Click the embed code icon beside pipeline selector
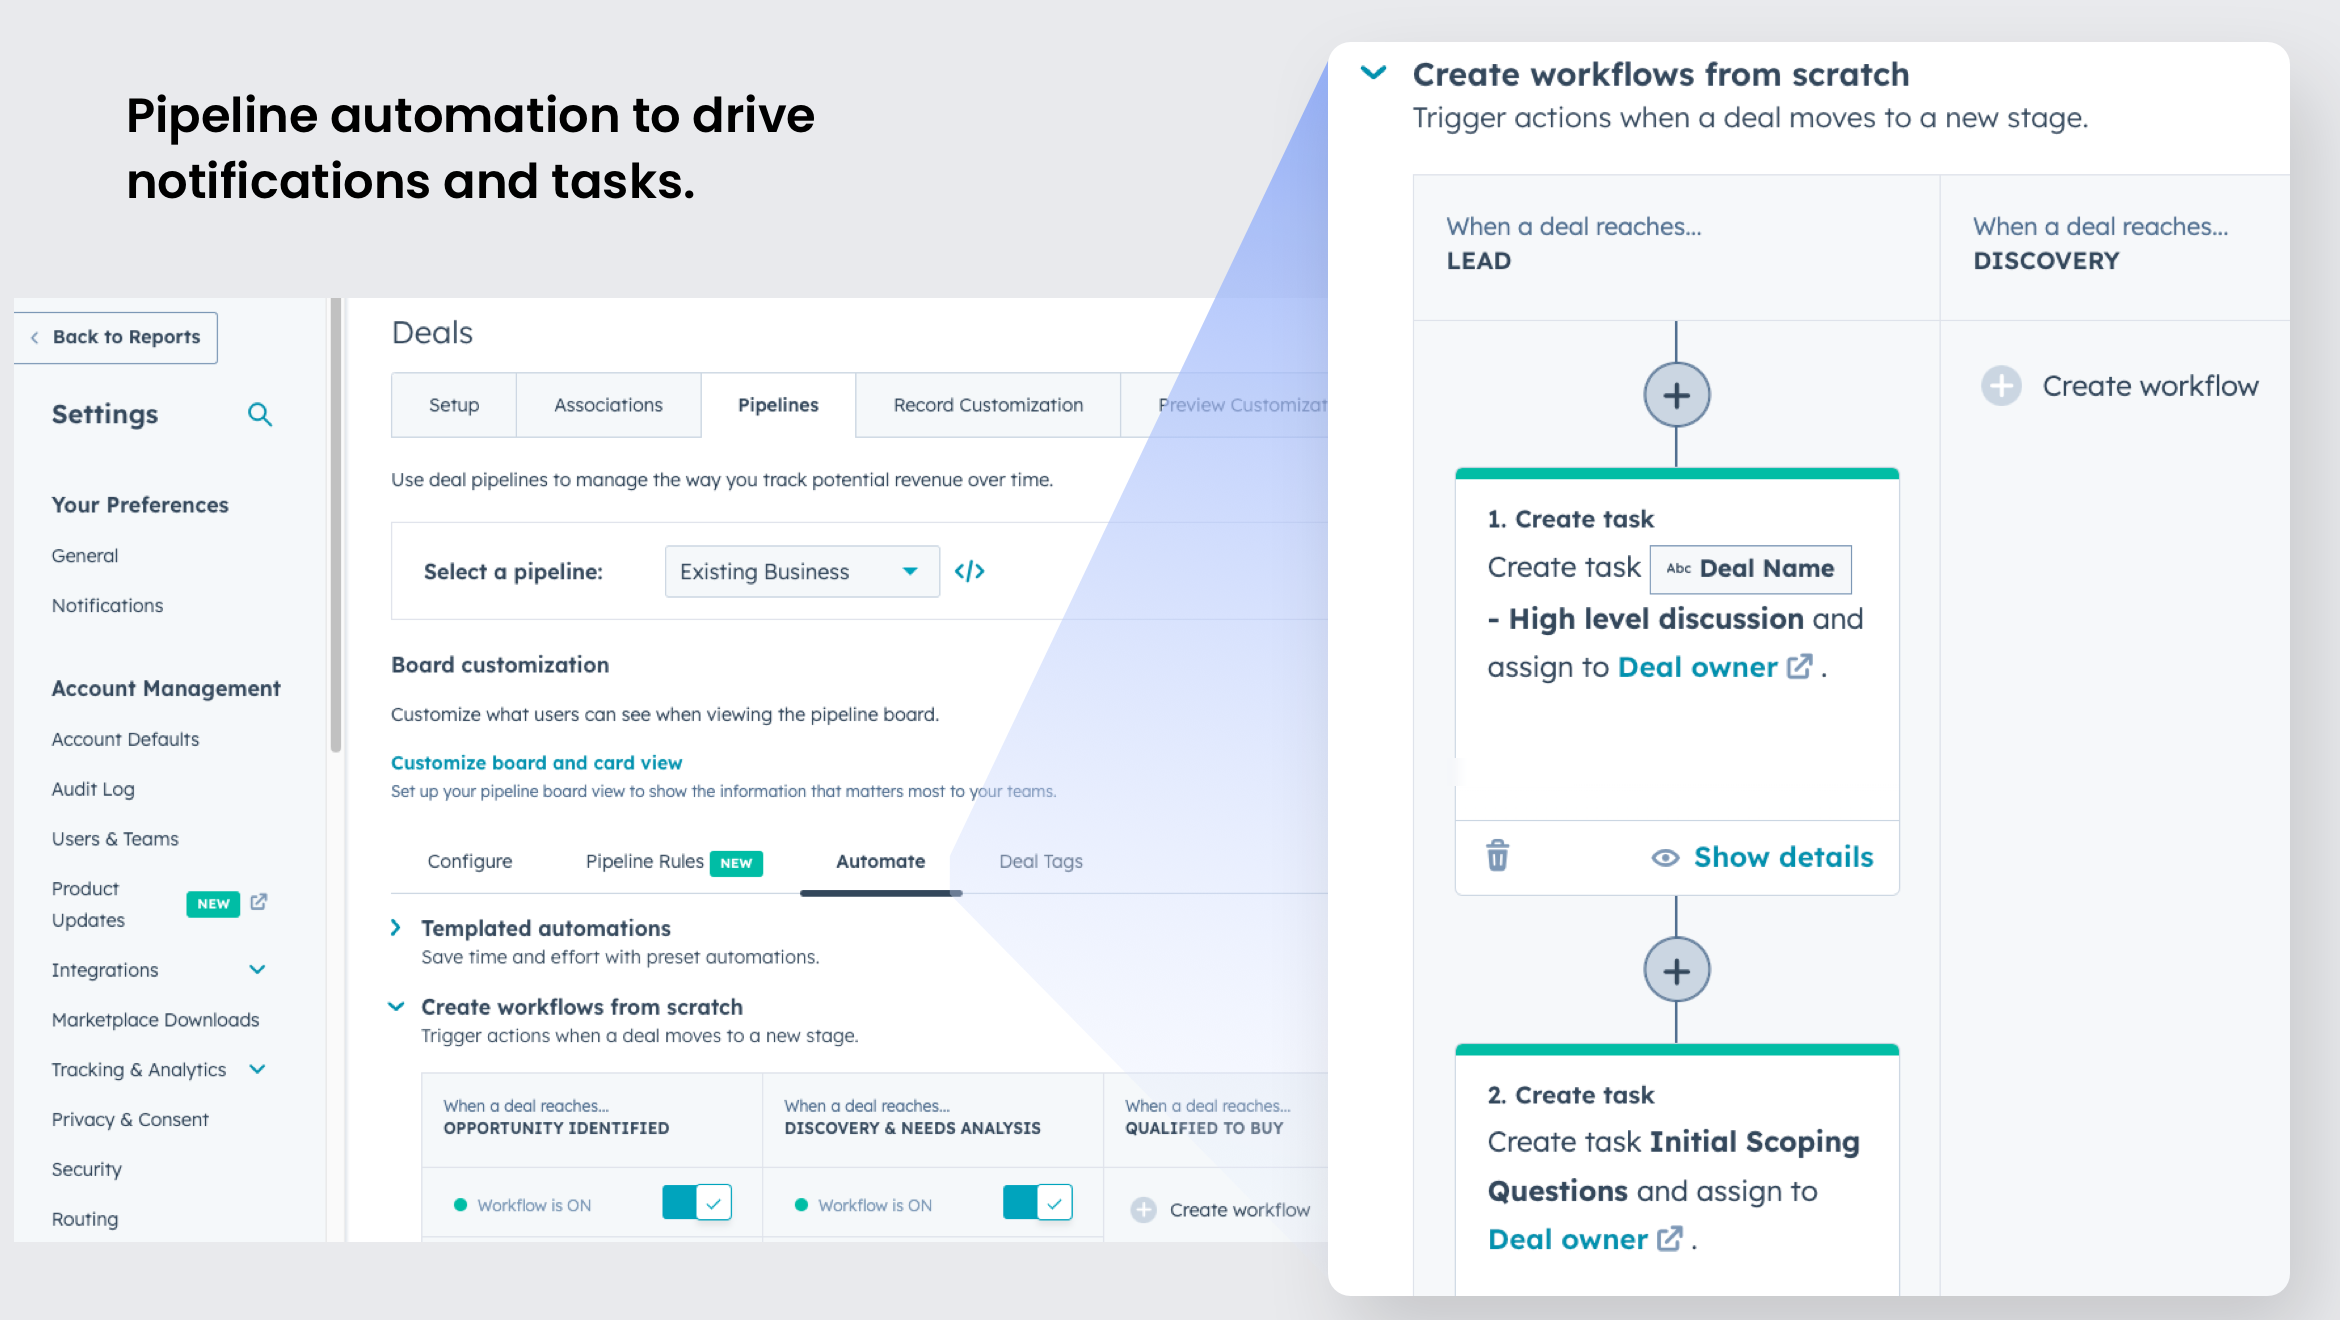Image resolution: width=2340 pixels, height=1320 pixels. 969,571
